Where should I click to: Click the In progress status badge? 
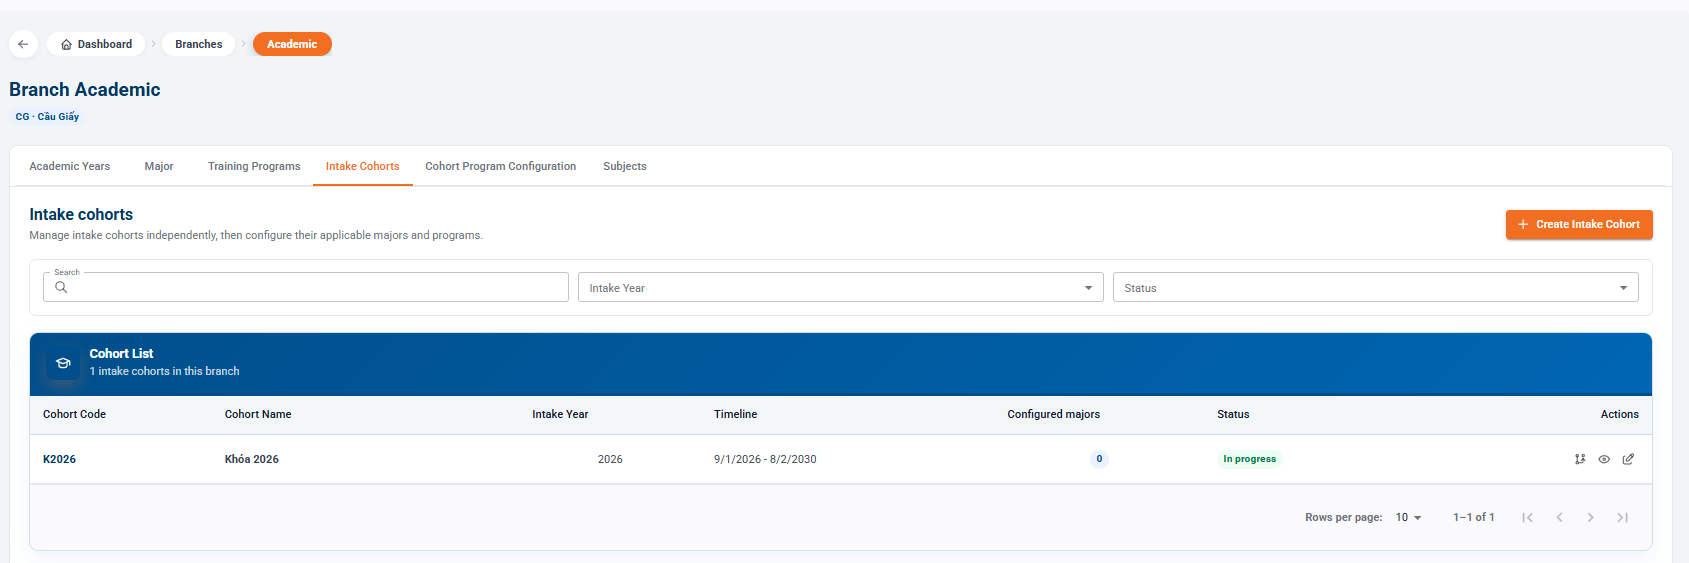[x=1249, y=459]
